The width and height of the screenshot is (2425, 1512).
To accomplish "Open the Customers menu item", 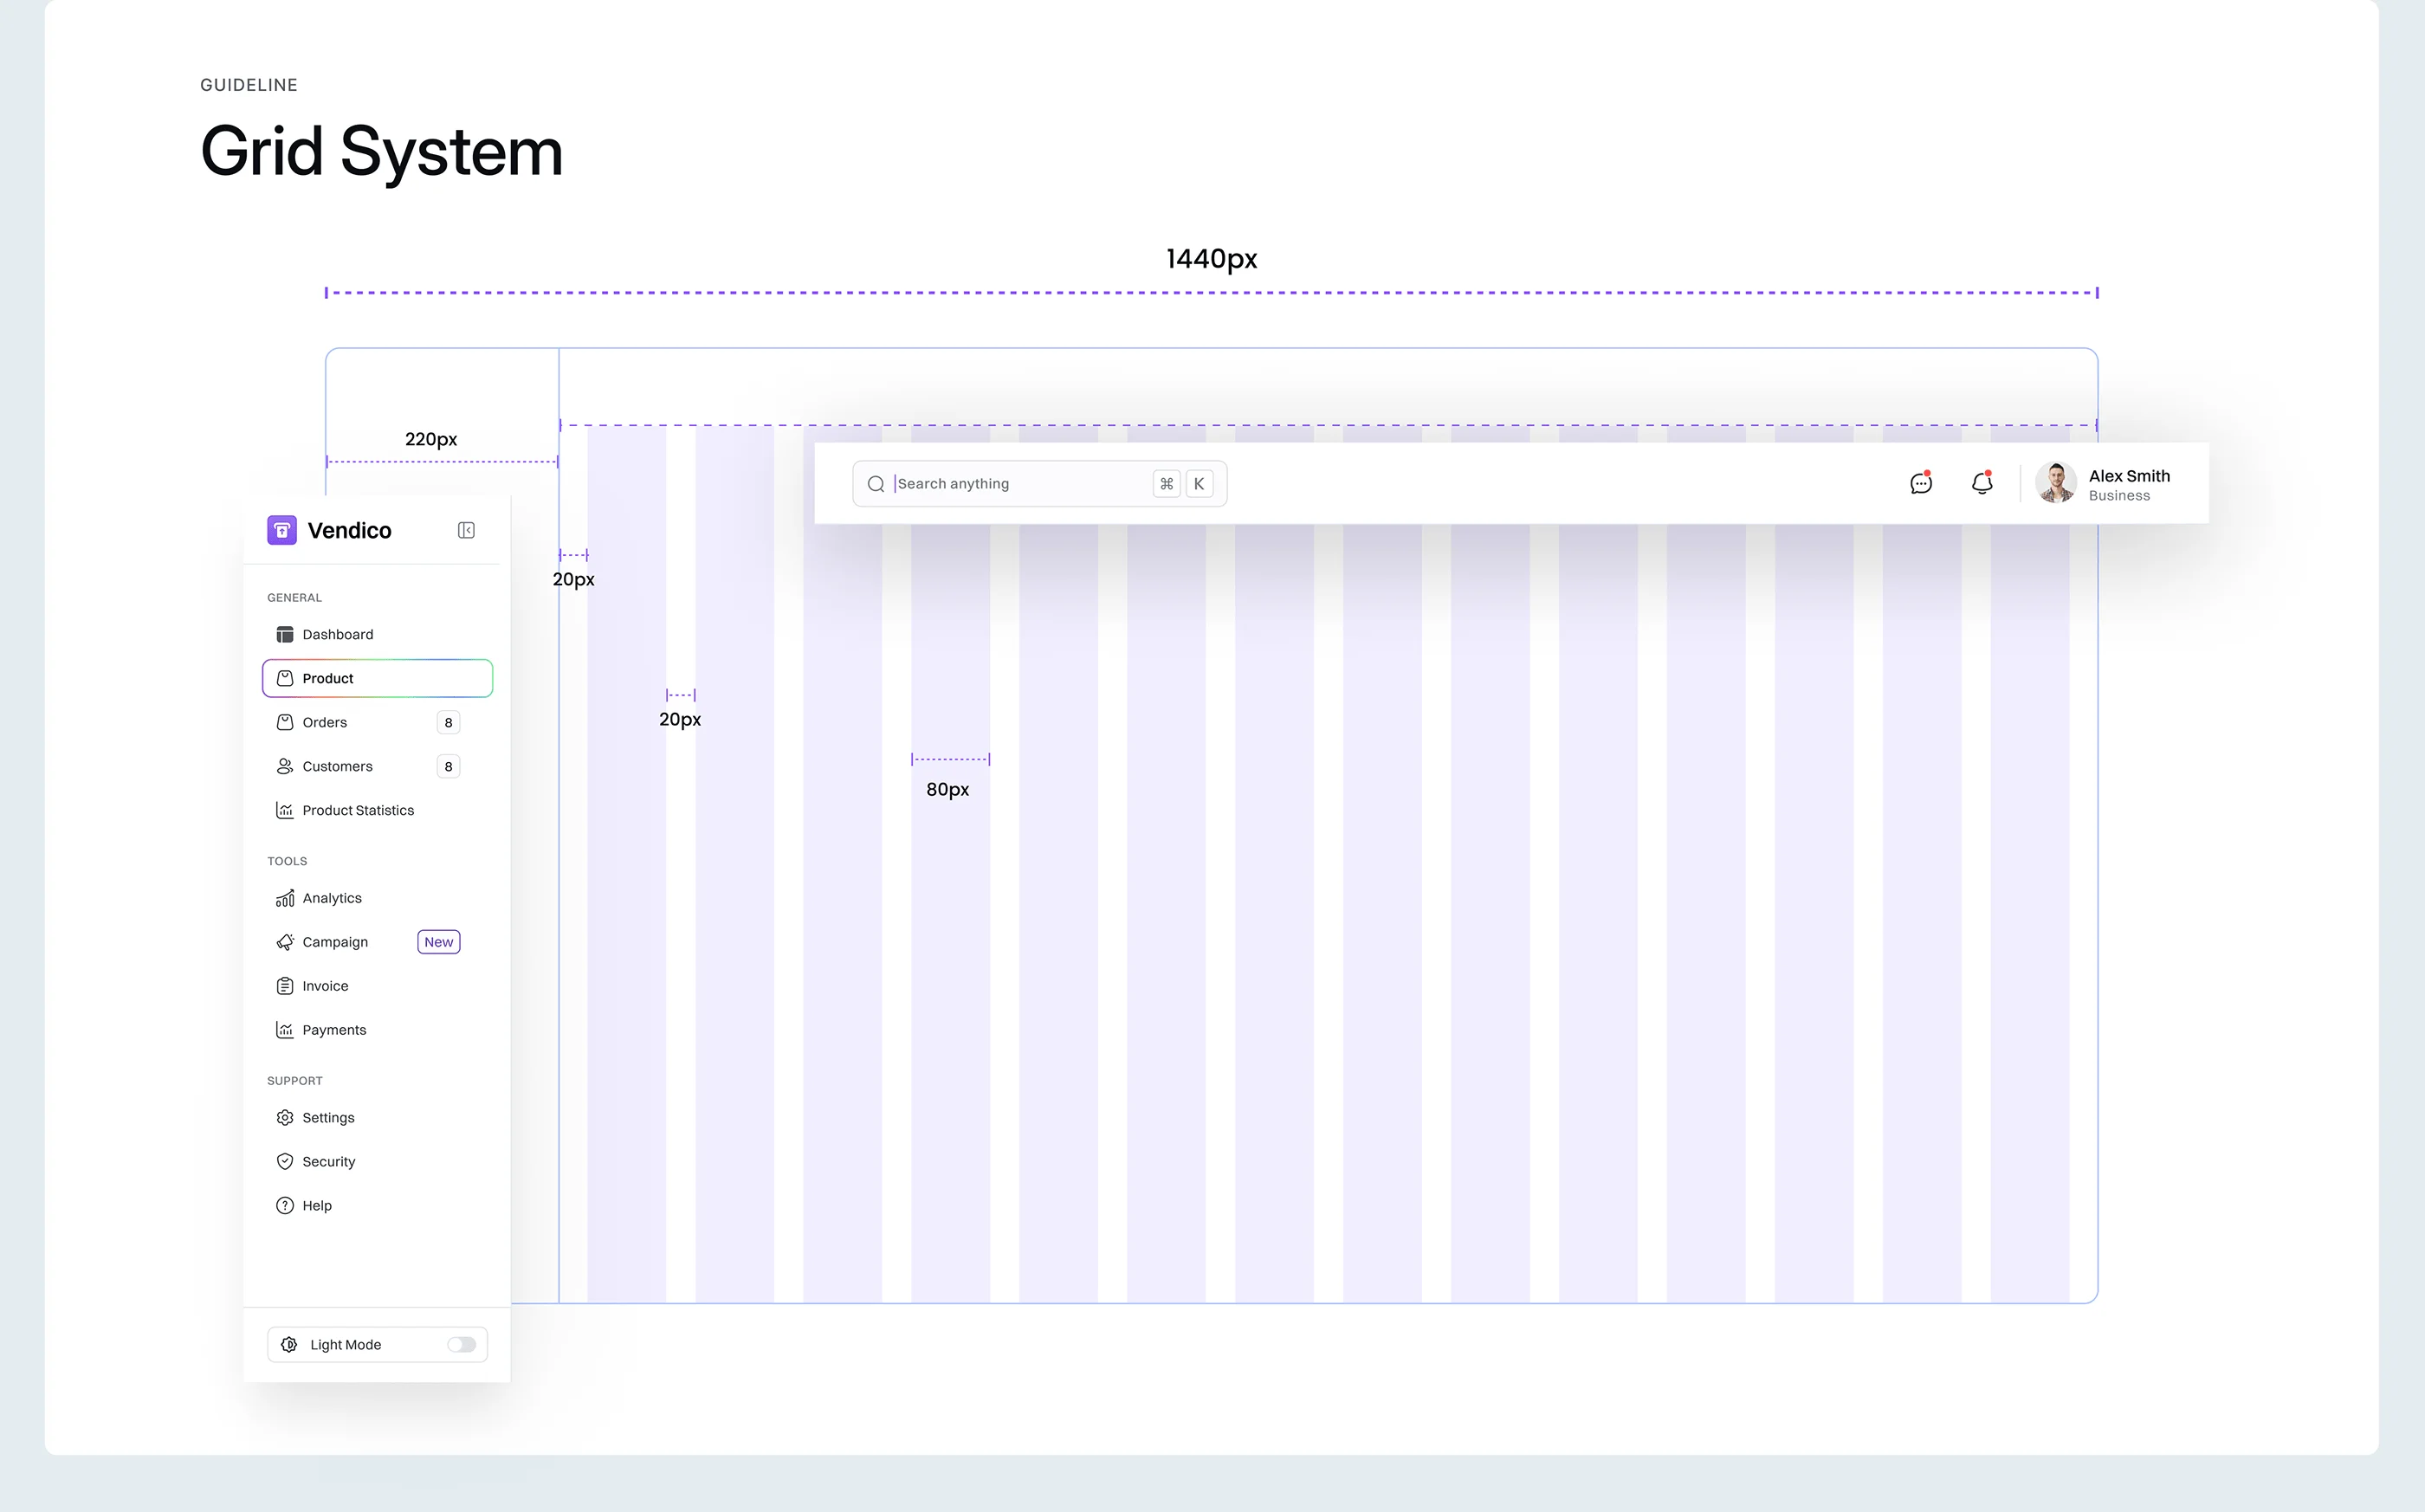I will tap(337, 766).
